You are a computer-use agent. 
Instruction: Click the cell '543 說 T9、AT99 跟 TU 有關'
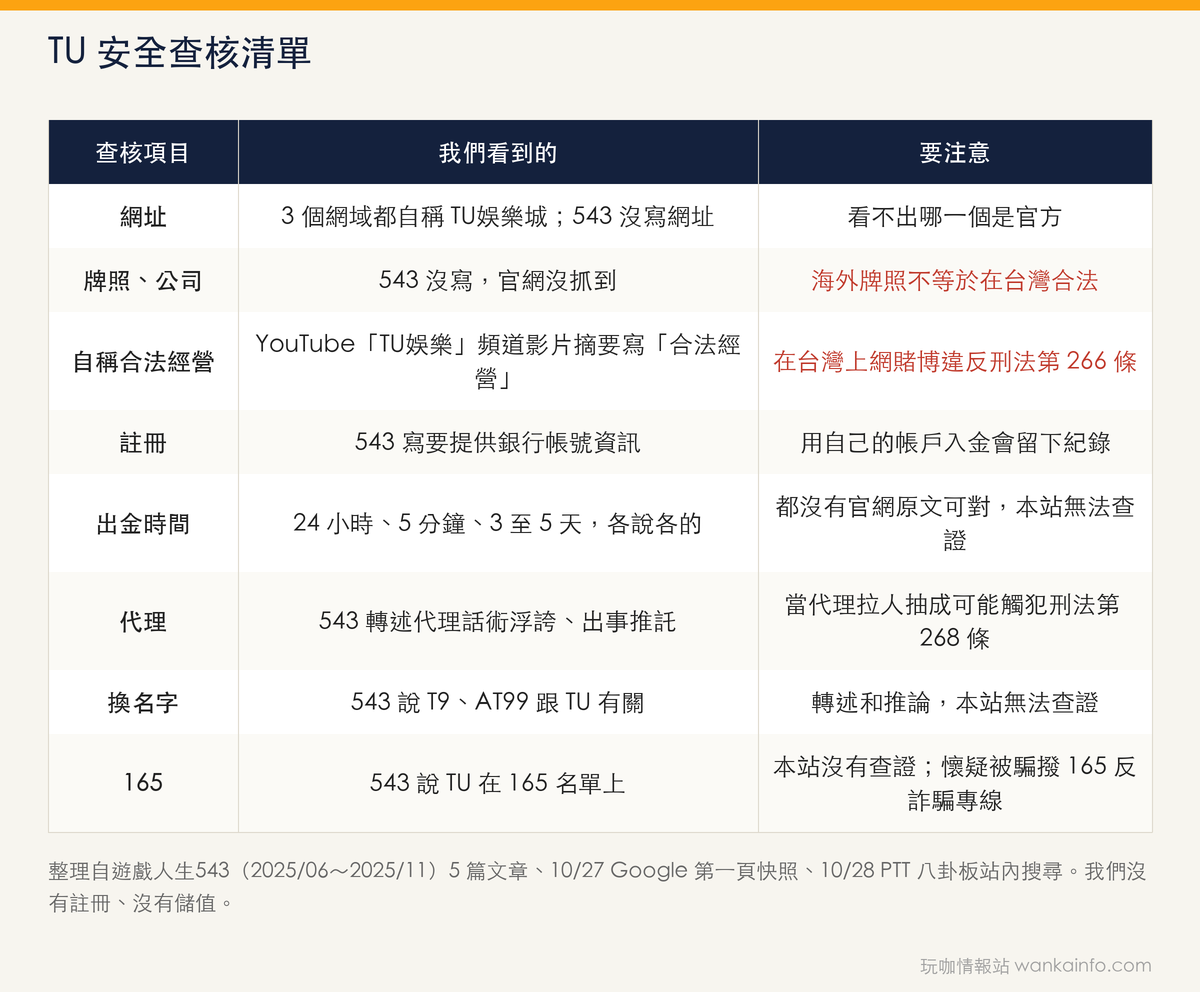point(498,702)
